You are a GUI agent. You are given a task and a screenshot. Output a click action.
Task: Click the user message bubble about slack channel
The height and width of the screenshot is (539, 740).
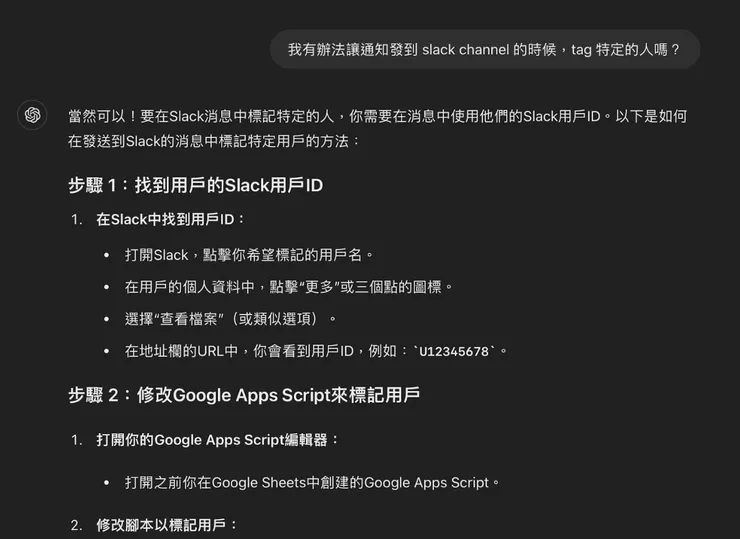pyautogui.click(x=485, y=50)
